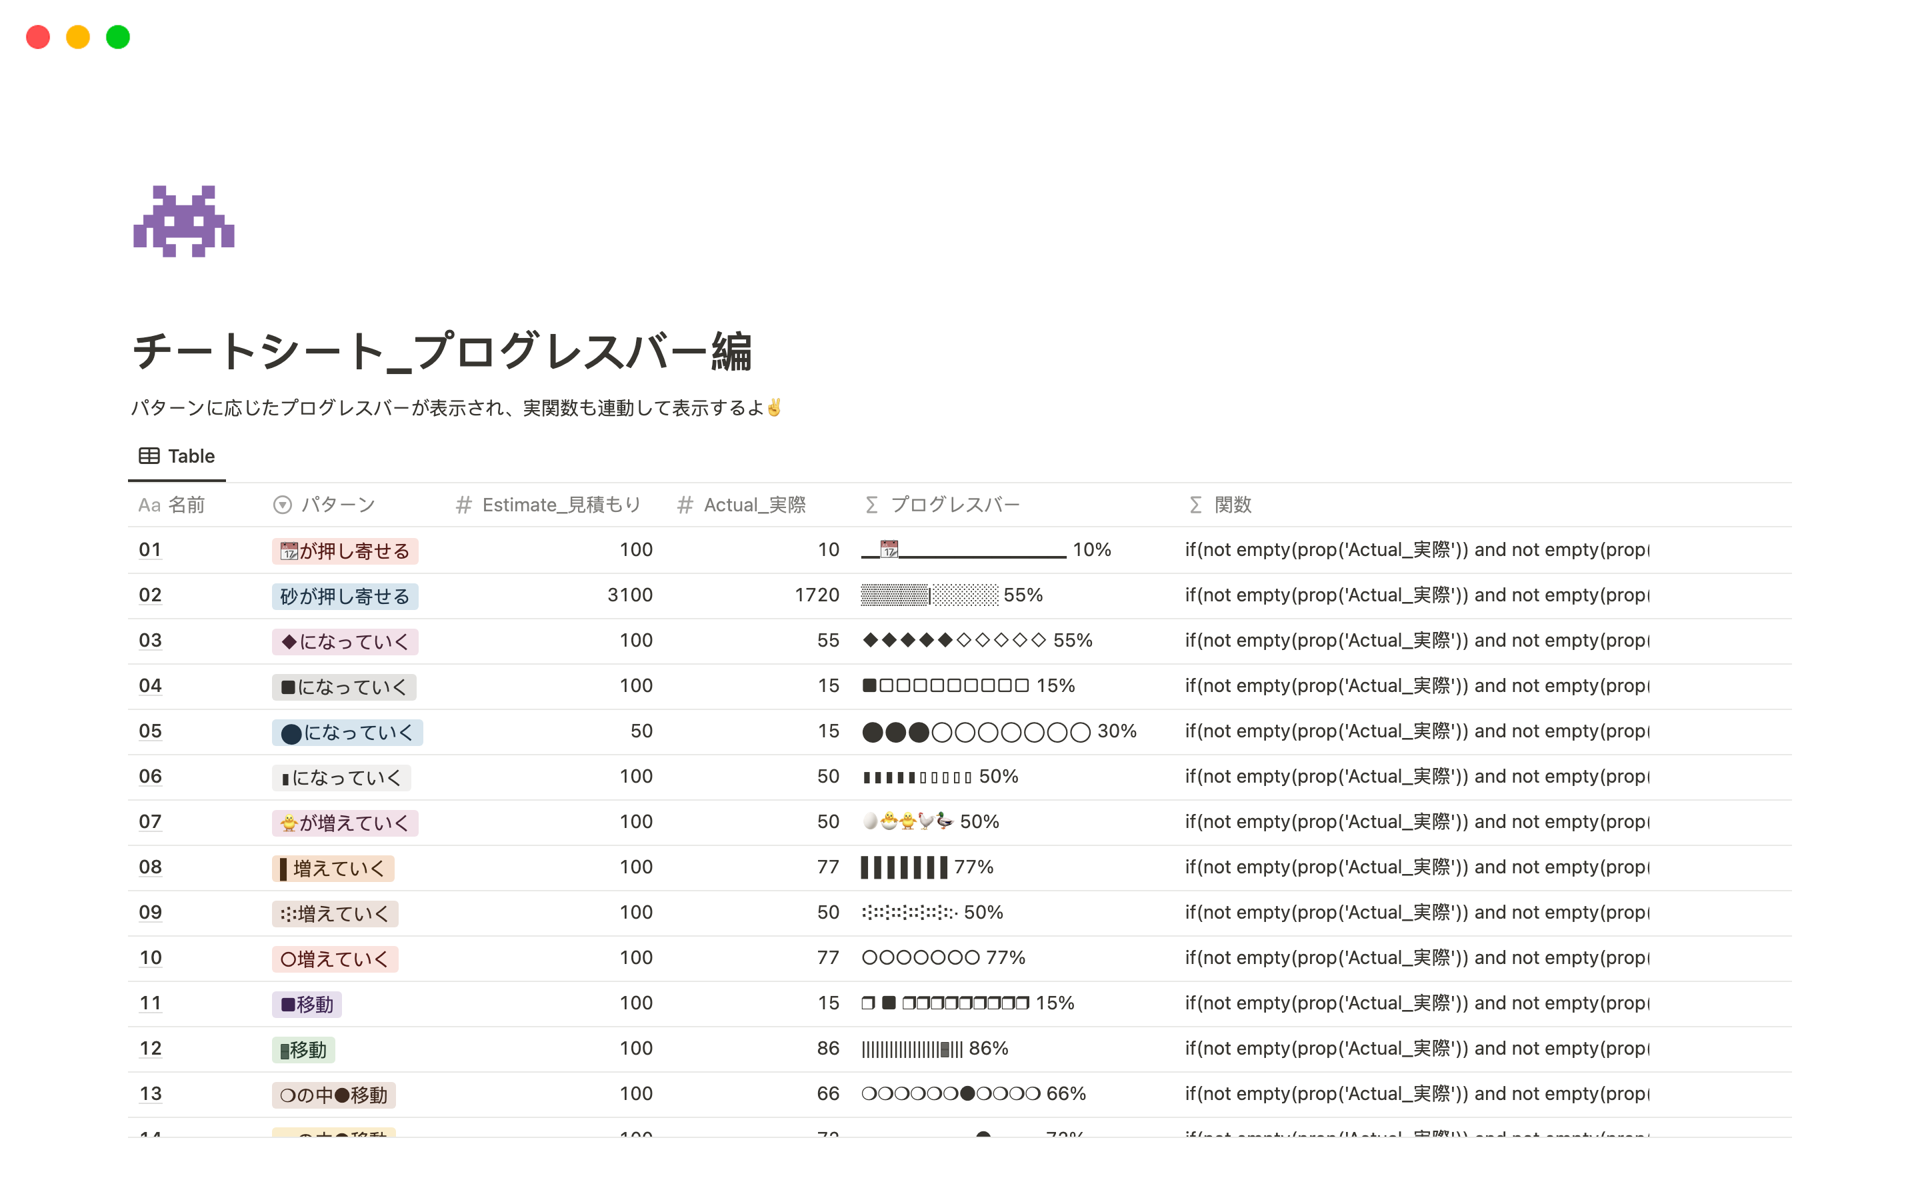Screen dimensions: 1920x1200
Task: Open the row named 01
Action: [x=150, y=550]
